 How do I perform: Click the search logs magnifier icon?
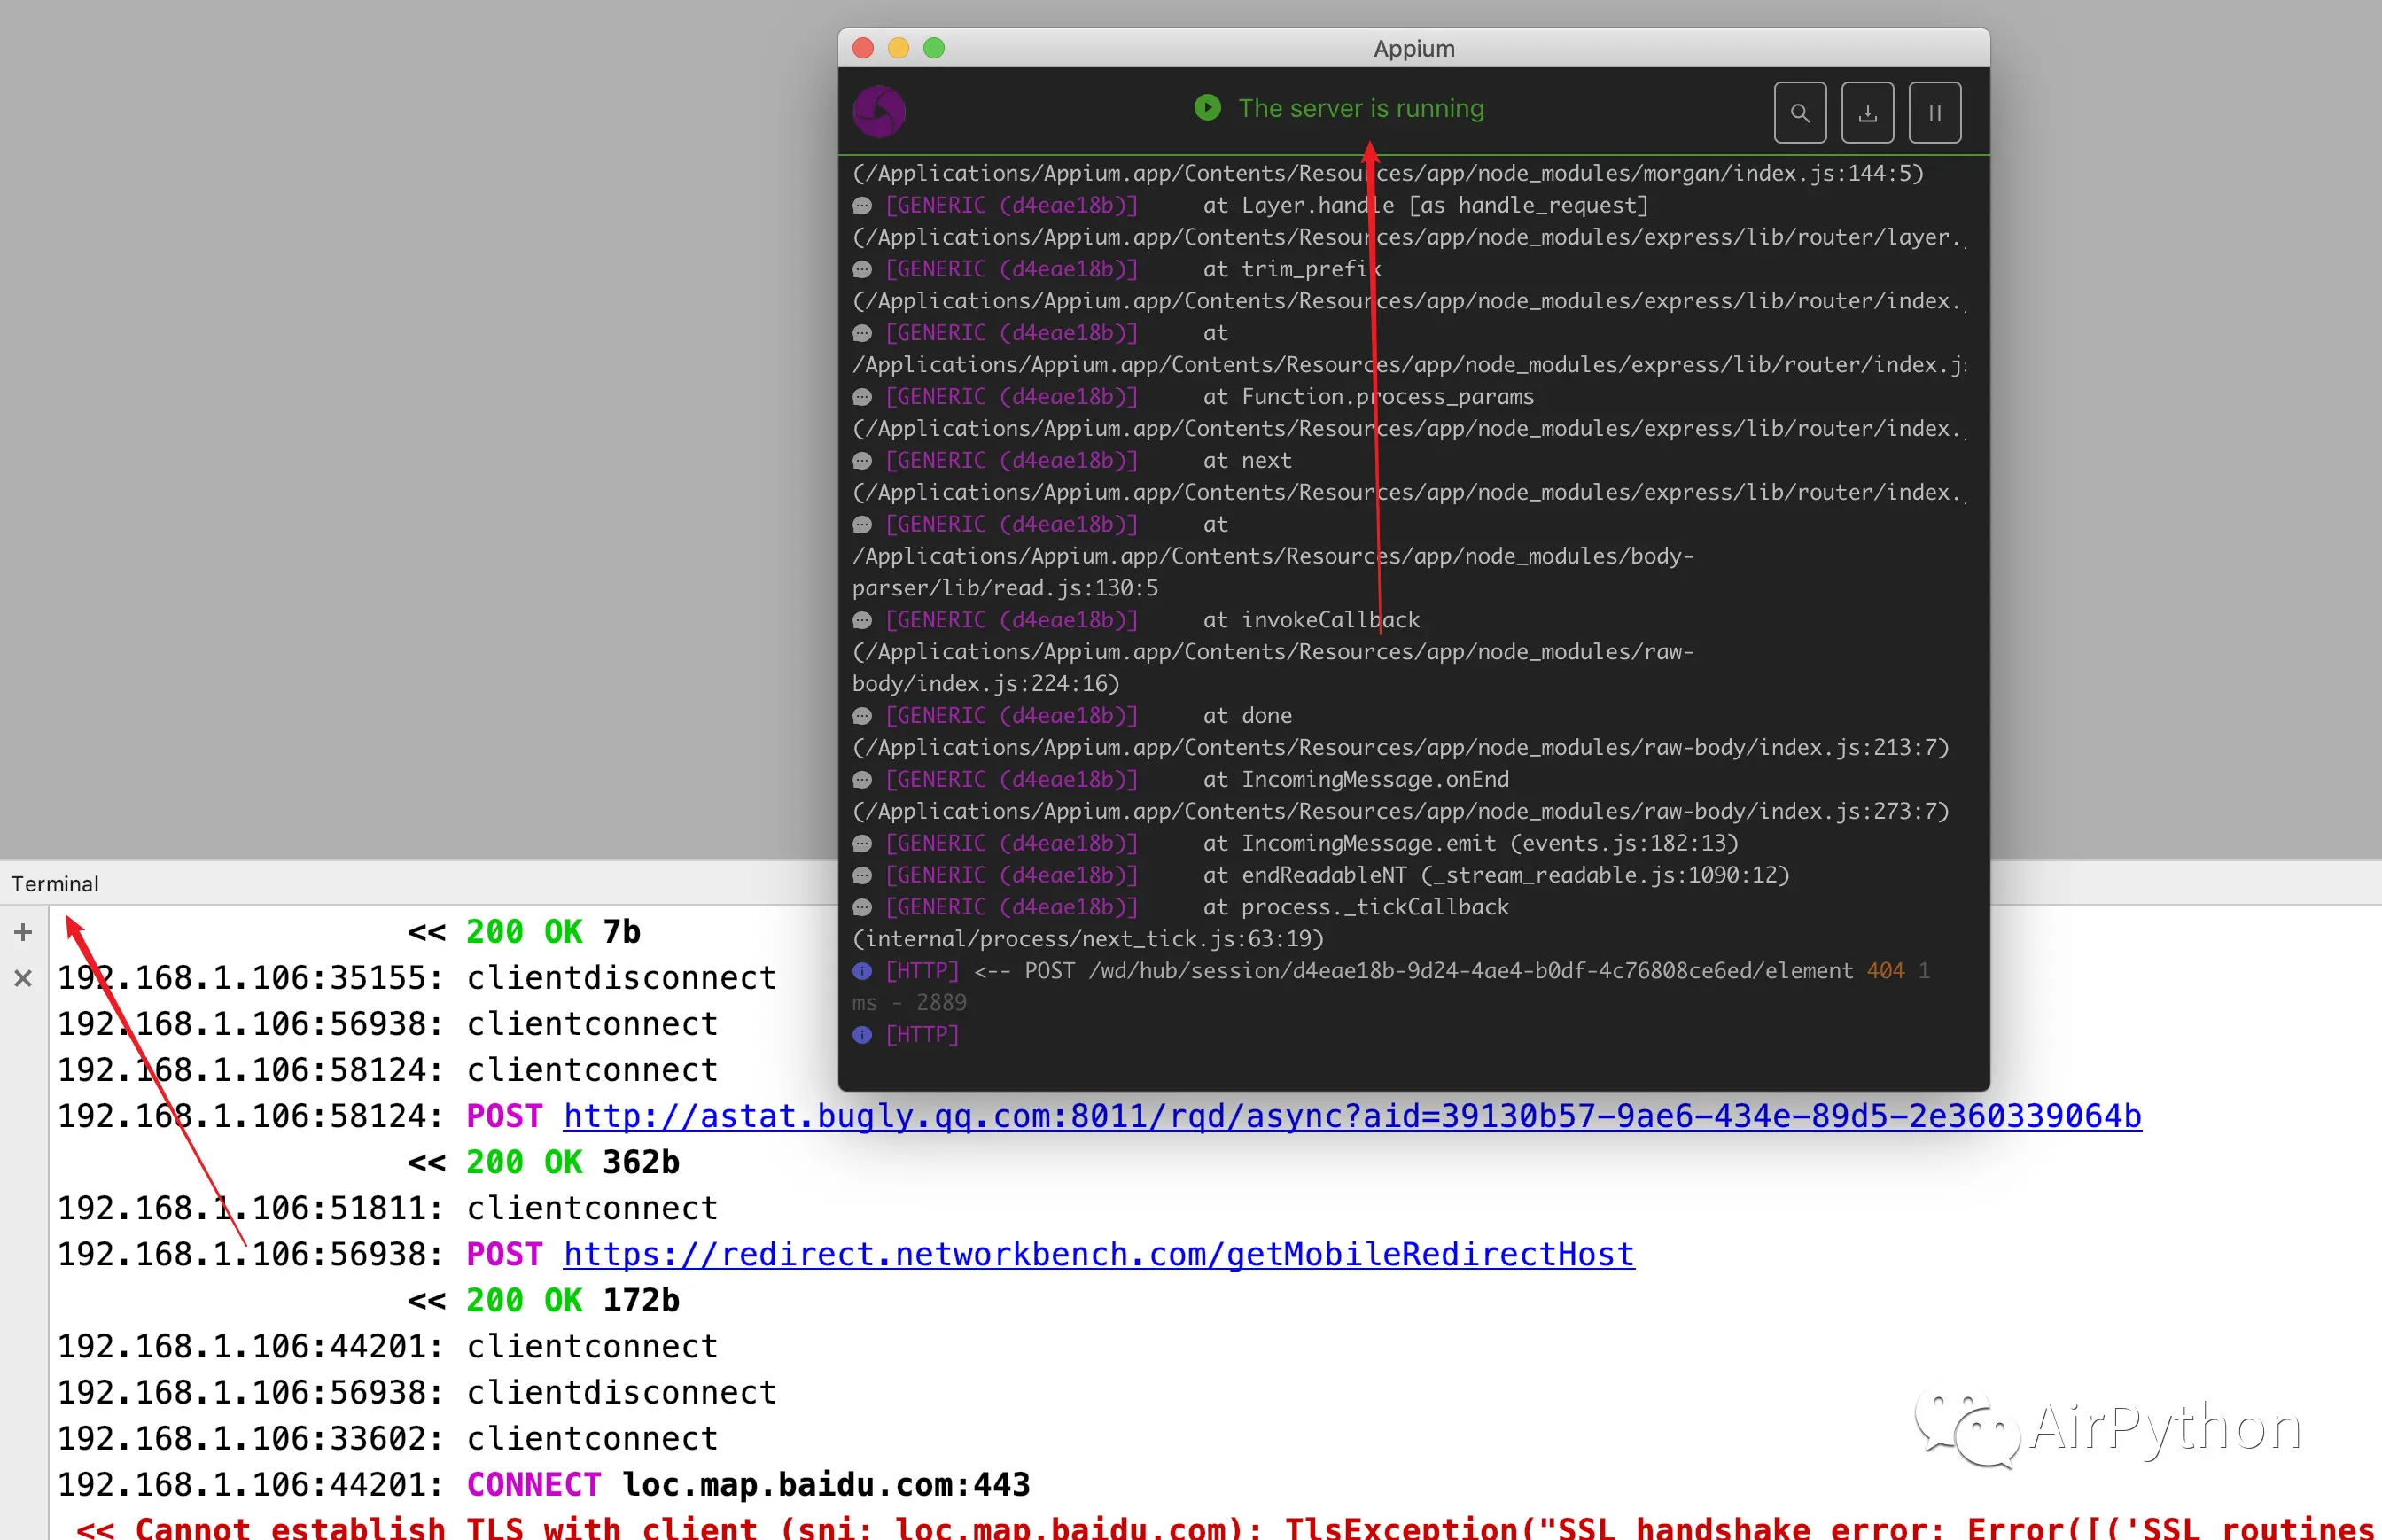tap(1800, 113)
